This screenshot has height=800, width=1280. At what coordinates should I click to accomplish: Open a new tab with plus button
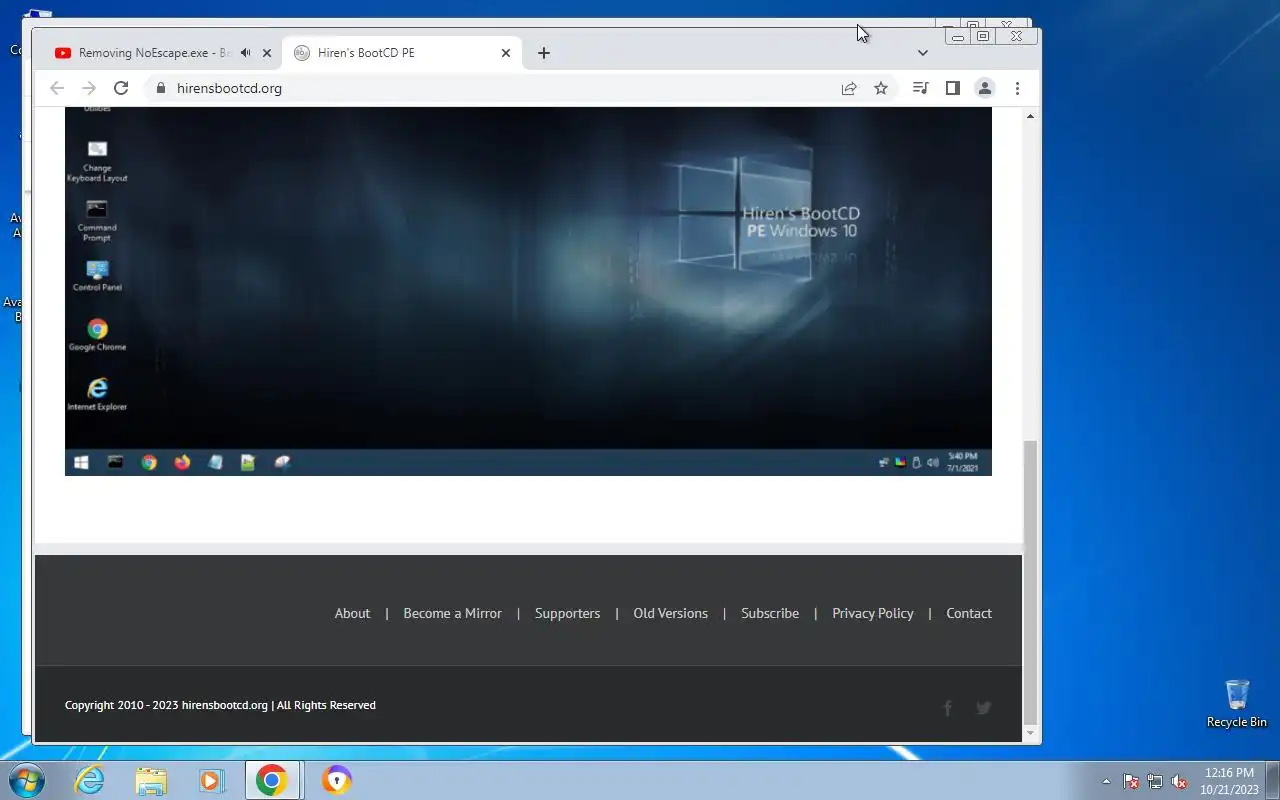[x=544, y=53]
